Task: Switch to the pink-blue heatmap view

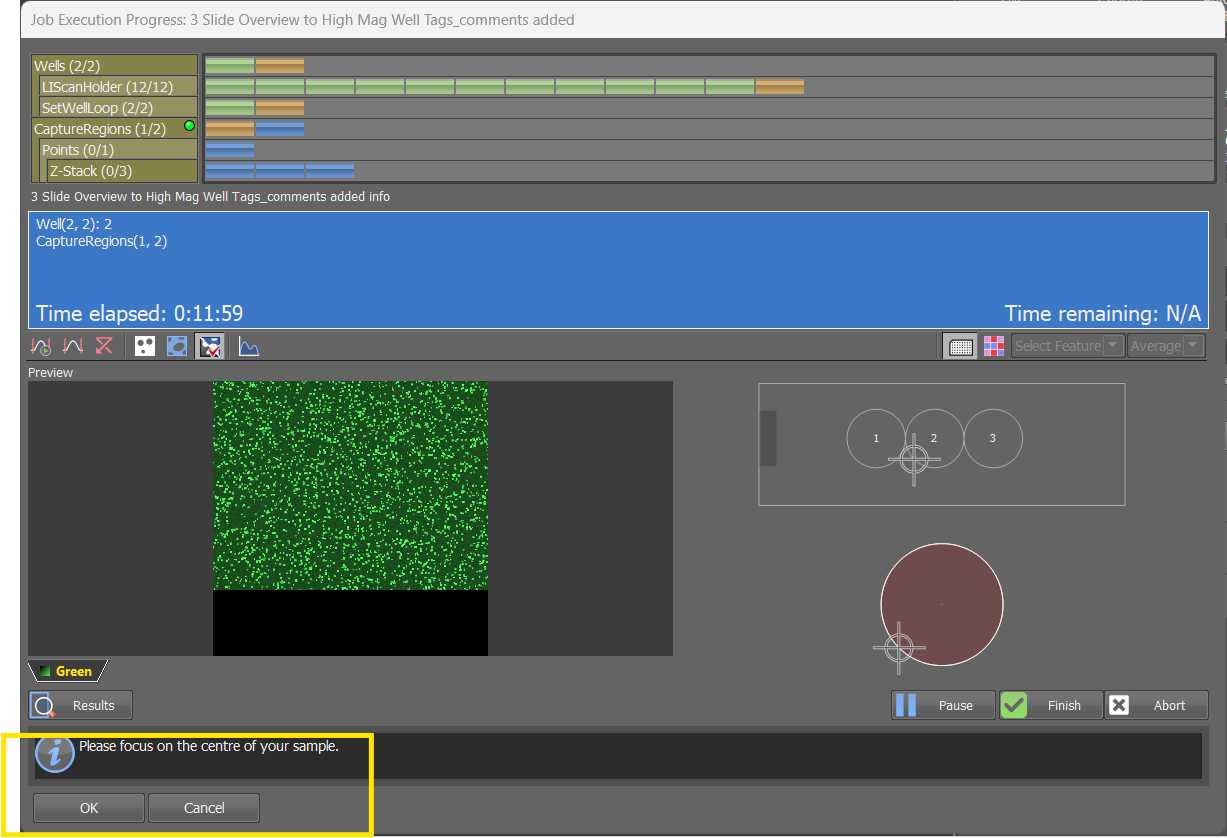Action: [994, 346]
